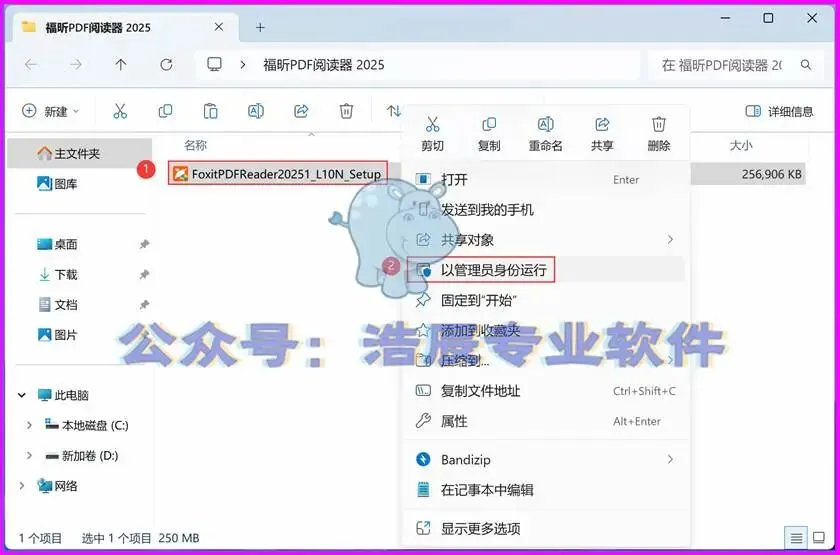Click the 选中 1 个项目 250 MB status text
The height and width of the screenshot is (555, 840).
(140, 537)
